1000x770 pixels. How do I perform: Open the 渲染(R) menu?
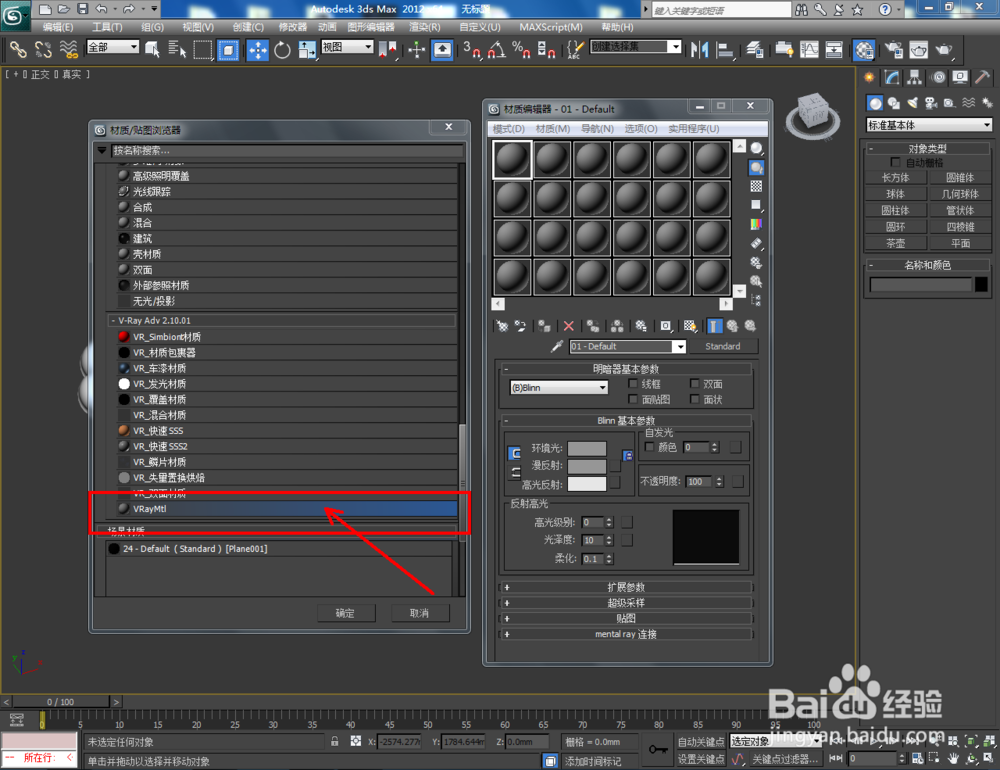click(424, 27)
